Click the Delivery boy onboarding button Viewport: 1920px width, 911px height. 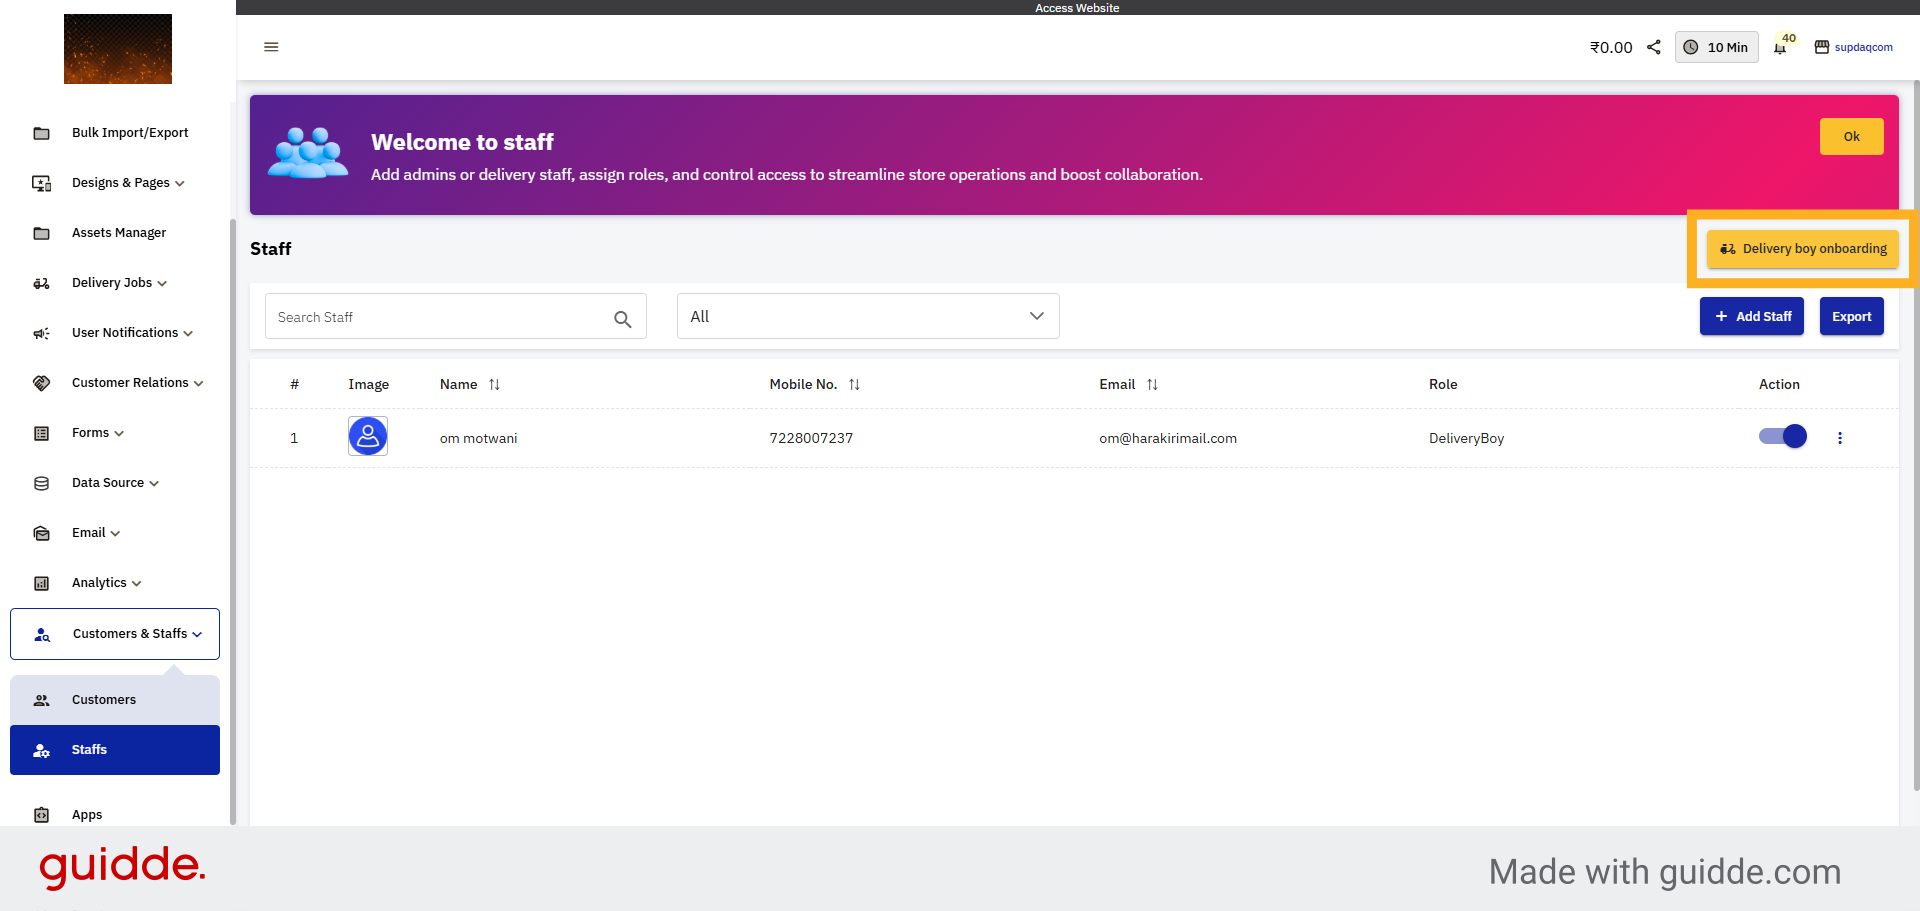point(1802,249)
